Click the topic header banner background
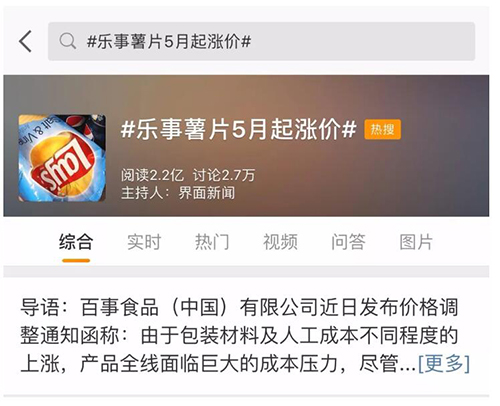This screenshot has width=500, height=406. pyautogui.click(x=246, y=146)
